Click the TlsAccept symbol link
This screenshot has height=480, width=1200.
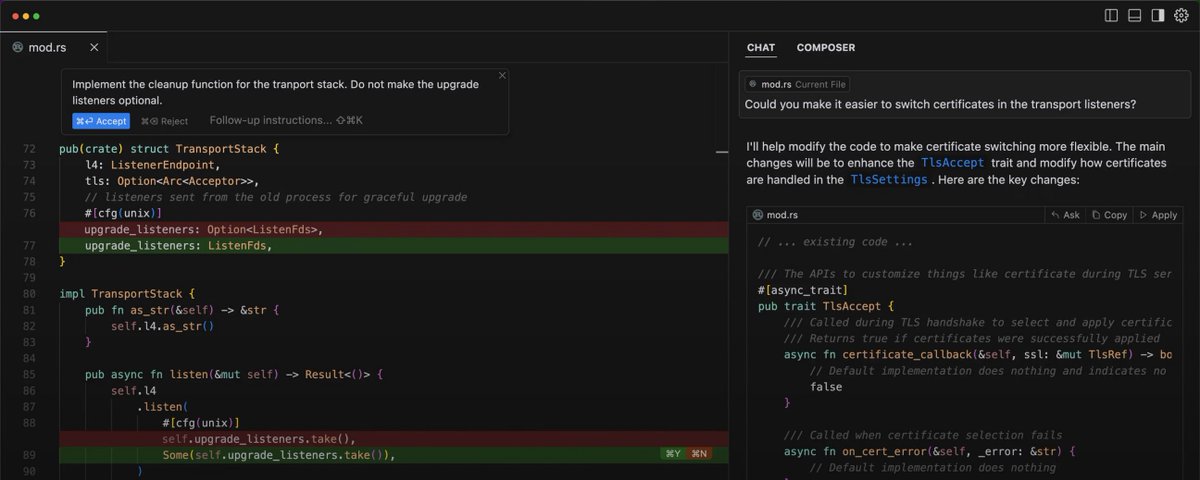953,162
